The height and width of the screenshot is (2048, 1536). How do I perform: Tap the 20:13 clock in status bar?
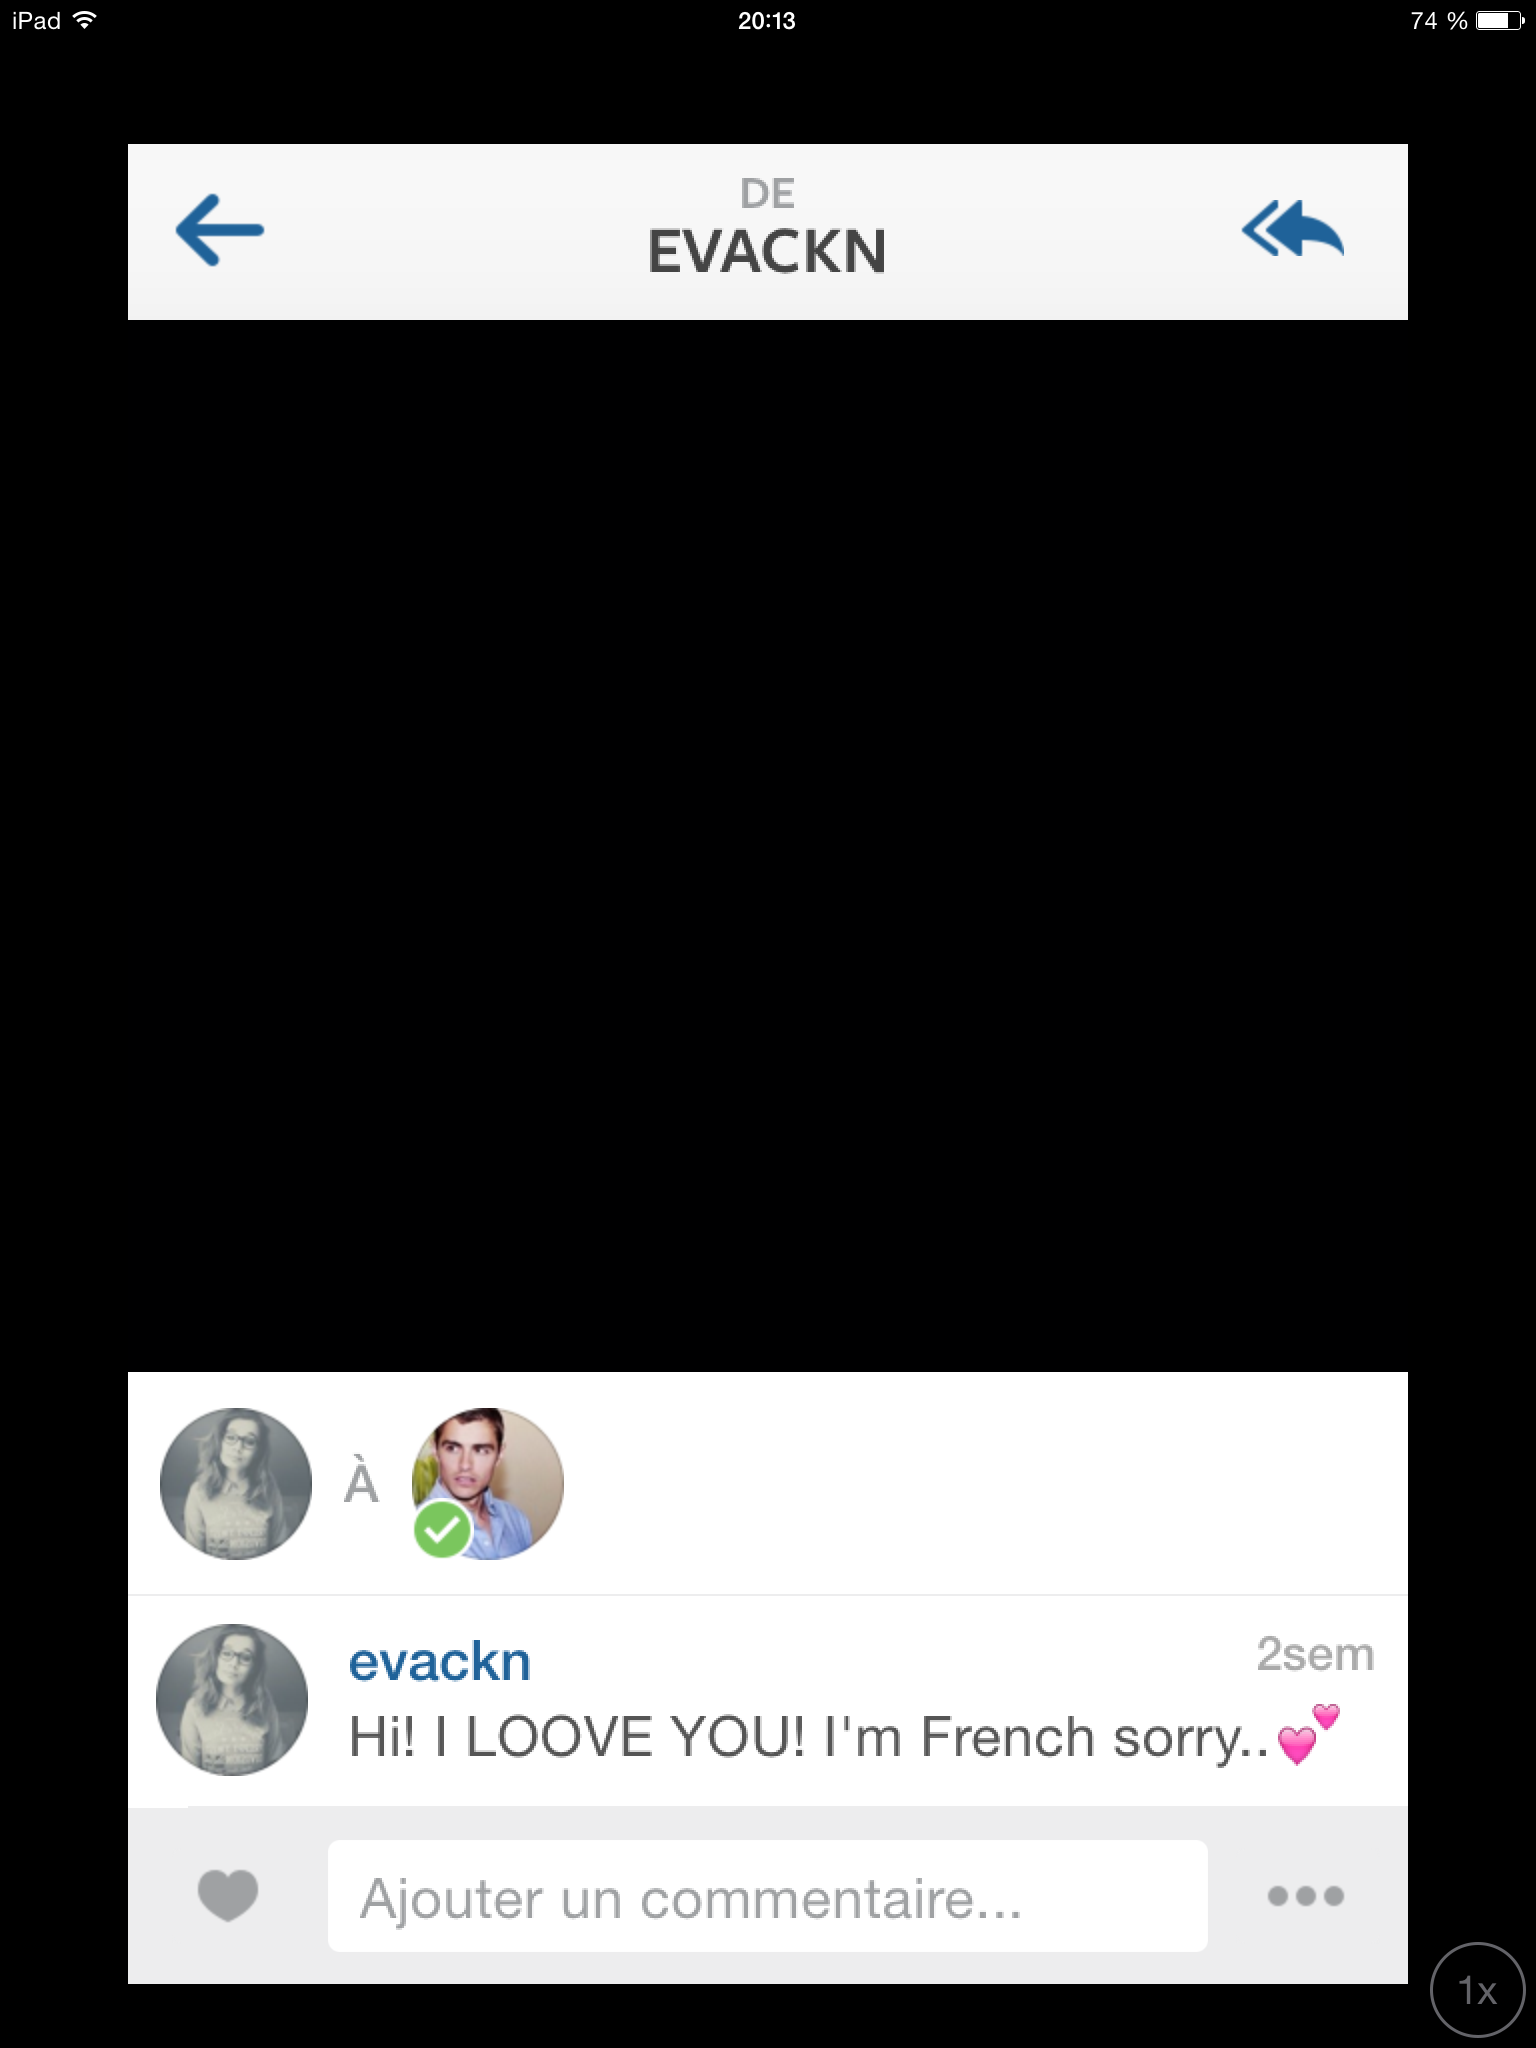coord(767,21)
